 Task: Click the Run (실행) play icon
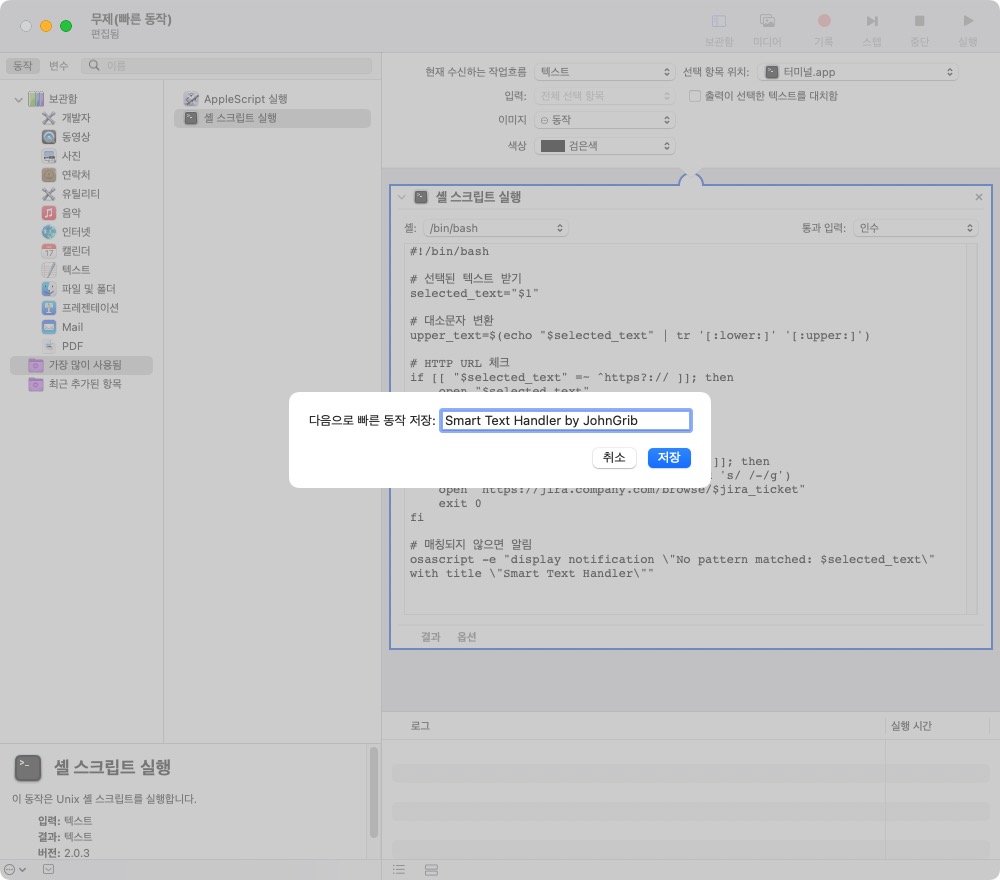tap(967, 21)
